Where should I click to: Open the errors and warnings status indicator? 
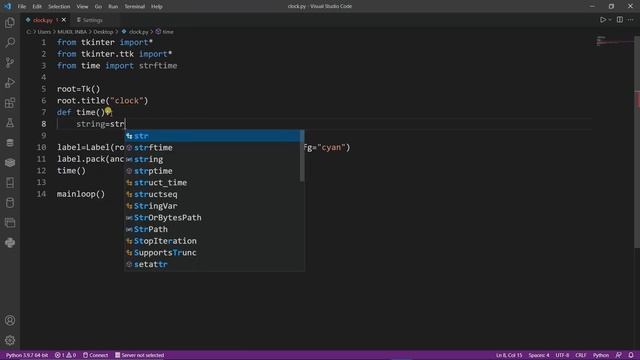[66, 355]
